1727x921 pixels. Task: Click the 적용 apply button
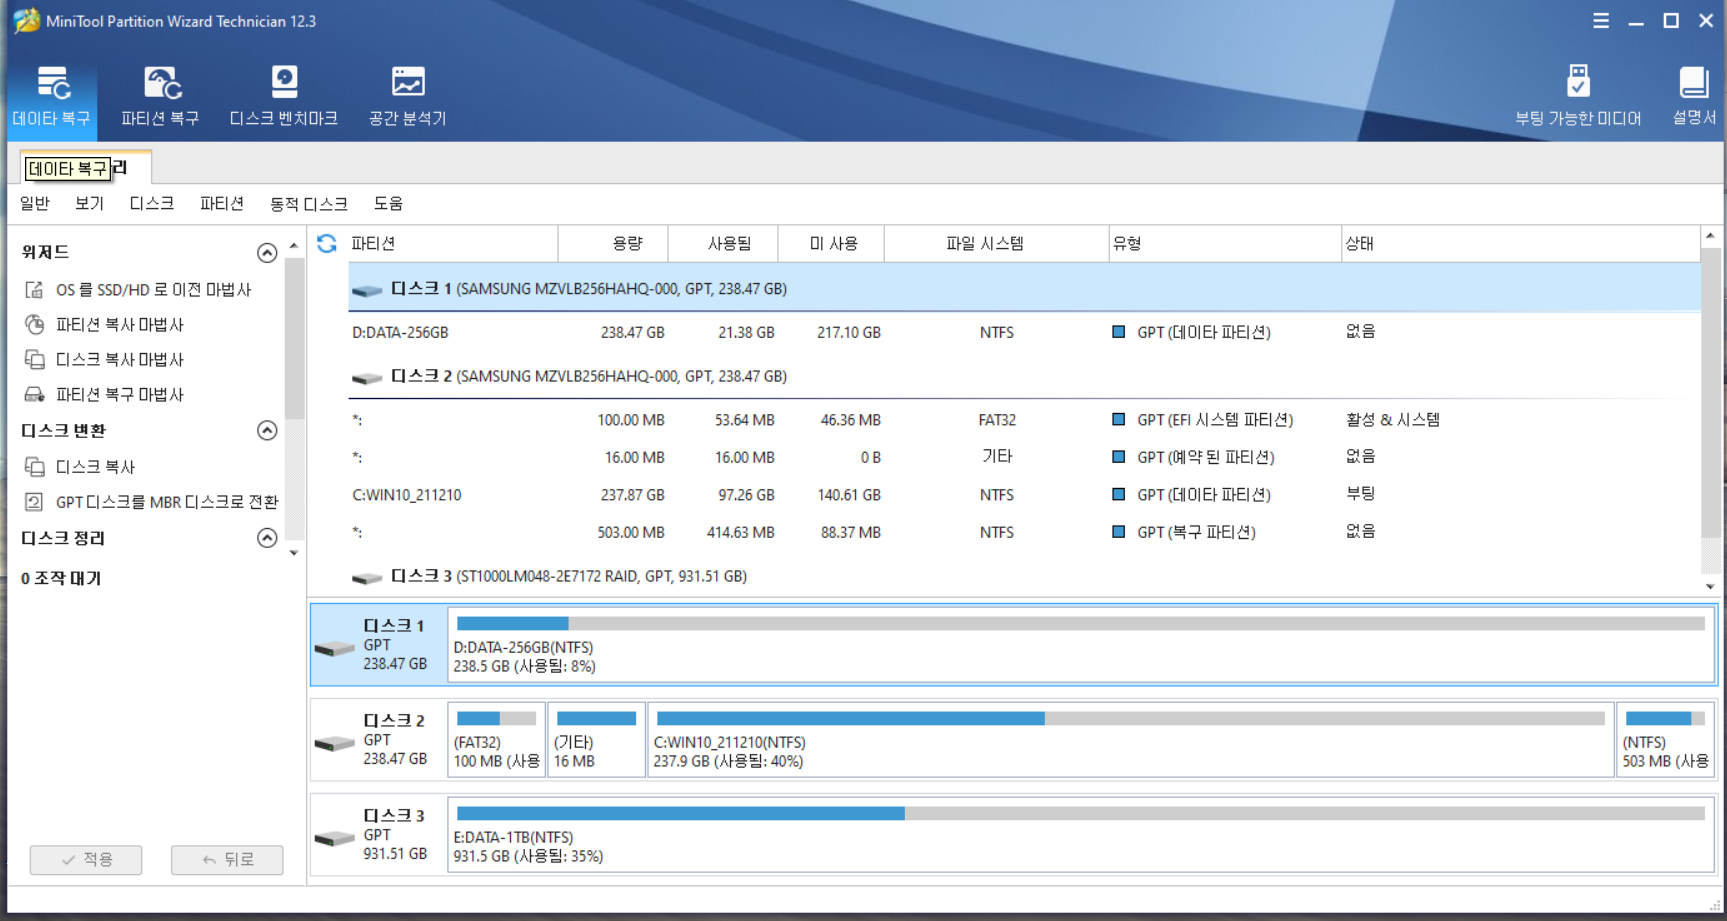coord(86,860)
